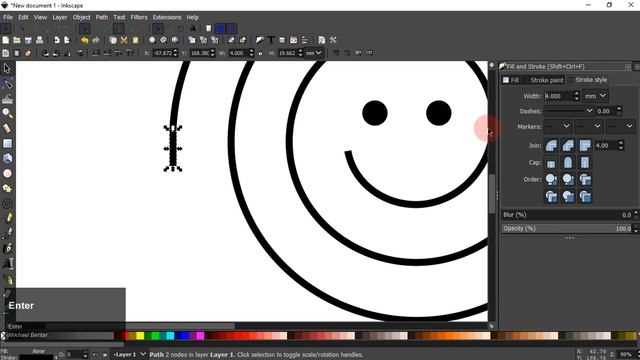Set square cap style
The width and height of the screenshot is (640, 360).
[x=585, y=163]
